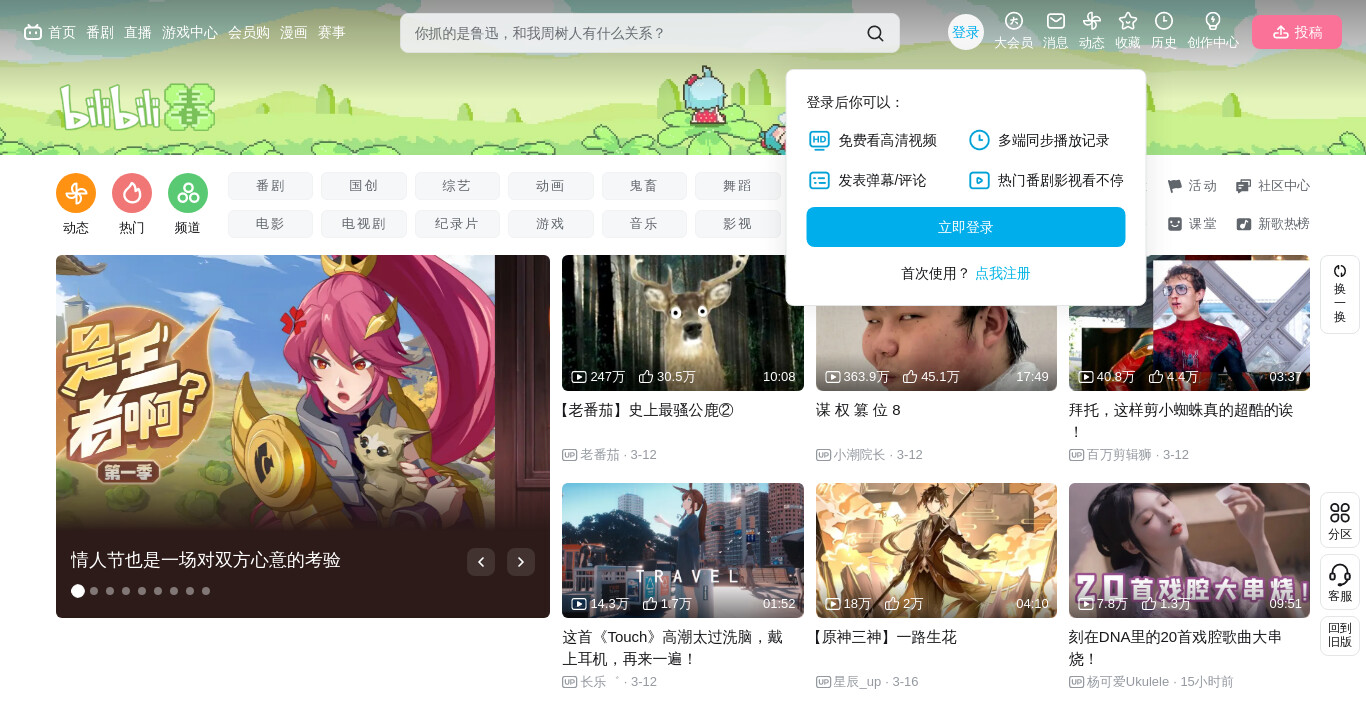Open the 20首戏腔大串烧 thumbnail
This screenshot has height=728, width=1366.
pos(1189,551)
